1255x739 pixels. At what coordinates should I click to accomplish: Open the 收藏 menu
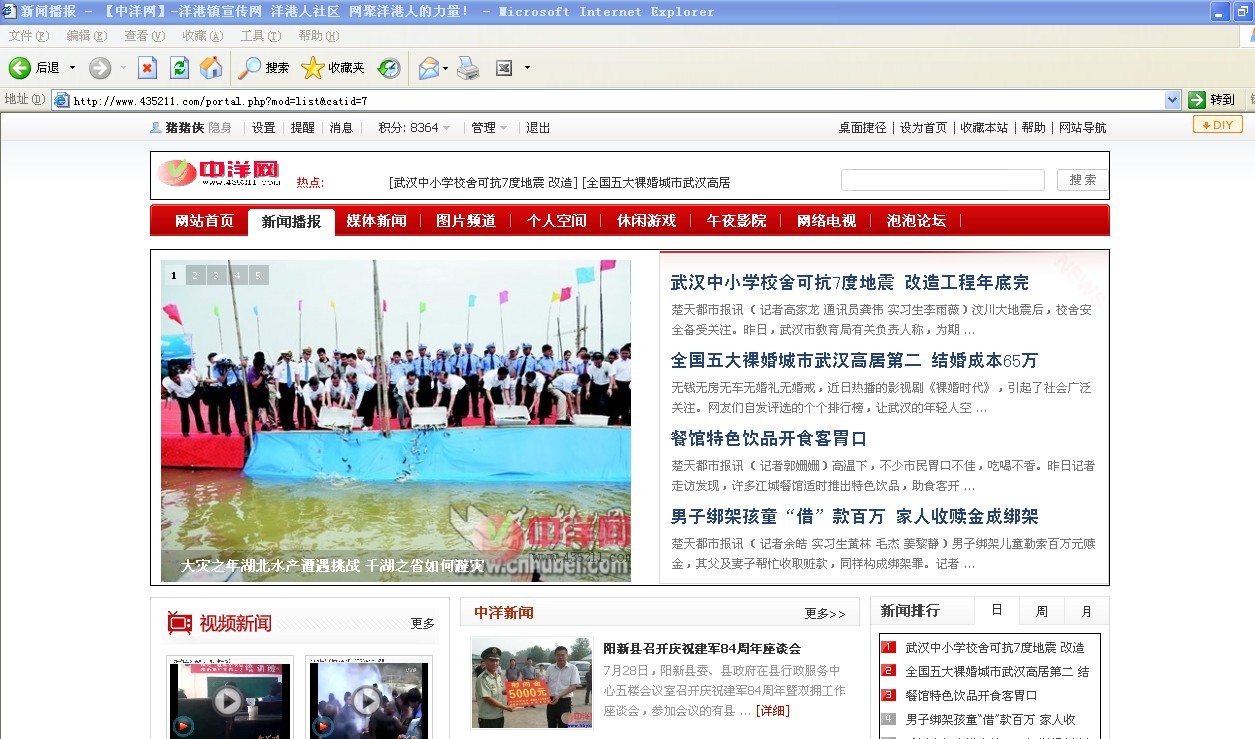[x=202, y=36]
